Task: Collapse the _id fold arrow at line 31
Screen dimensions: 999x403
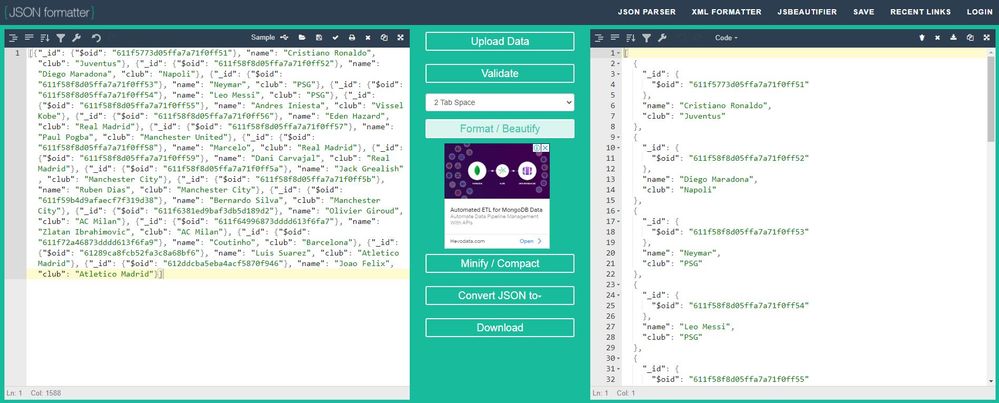Action: point(619,369)
